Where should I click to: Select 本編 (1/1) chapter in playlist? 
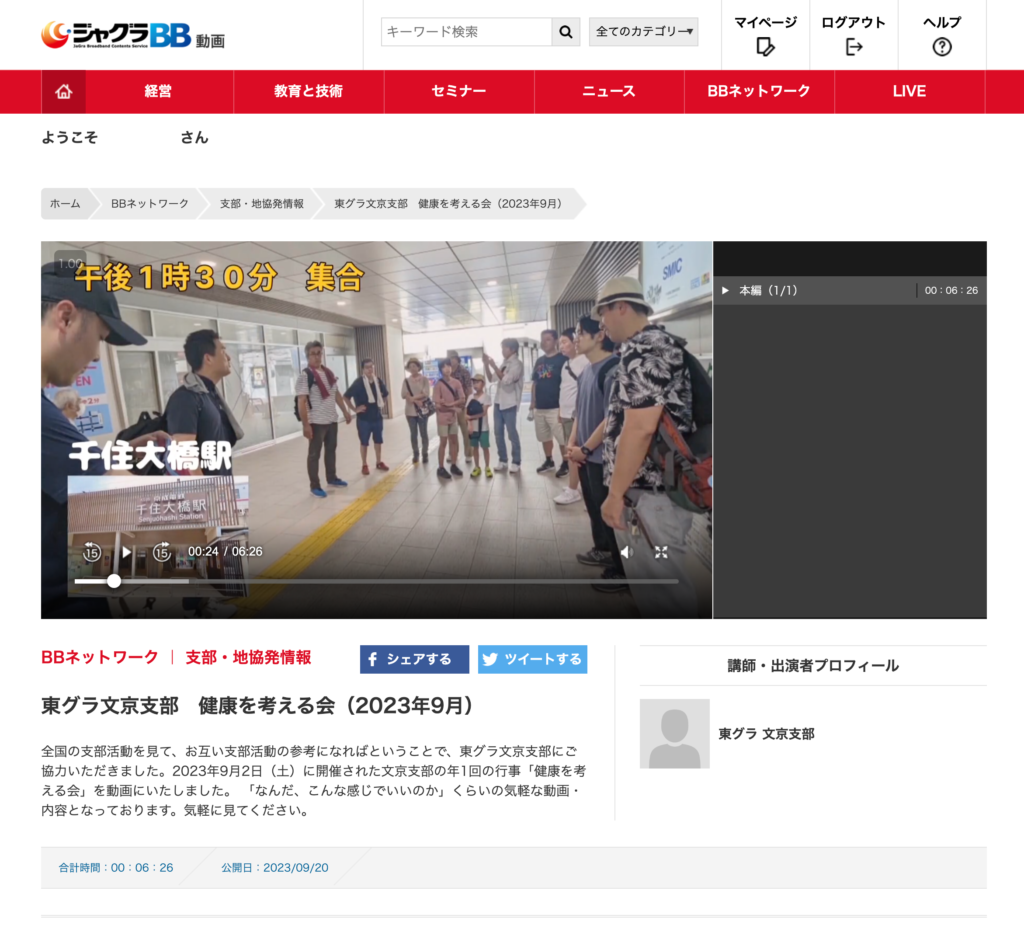[850, 291]
